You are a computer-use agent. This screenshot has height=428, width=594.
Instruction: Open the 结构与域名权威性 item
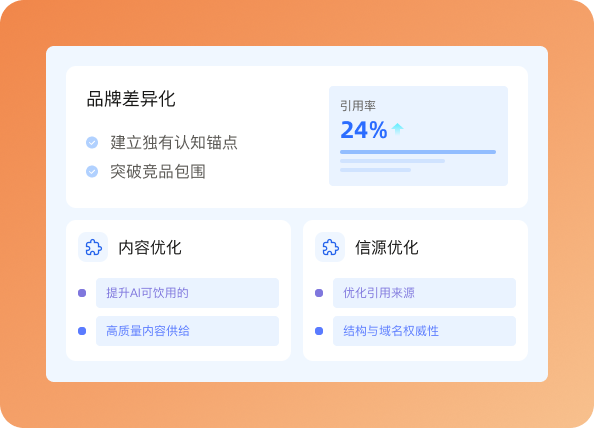point(424,331)
